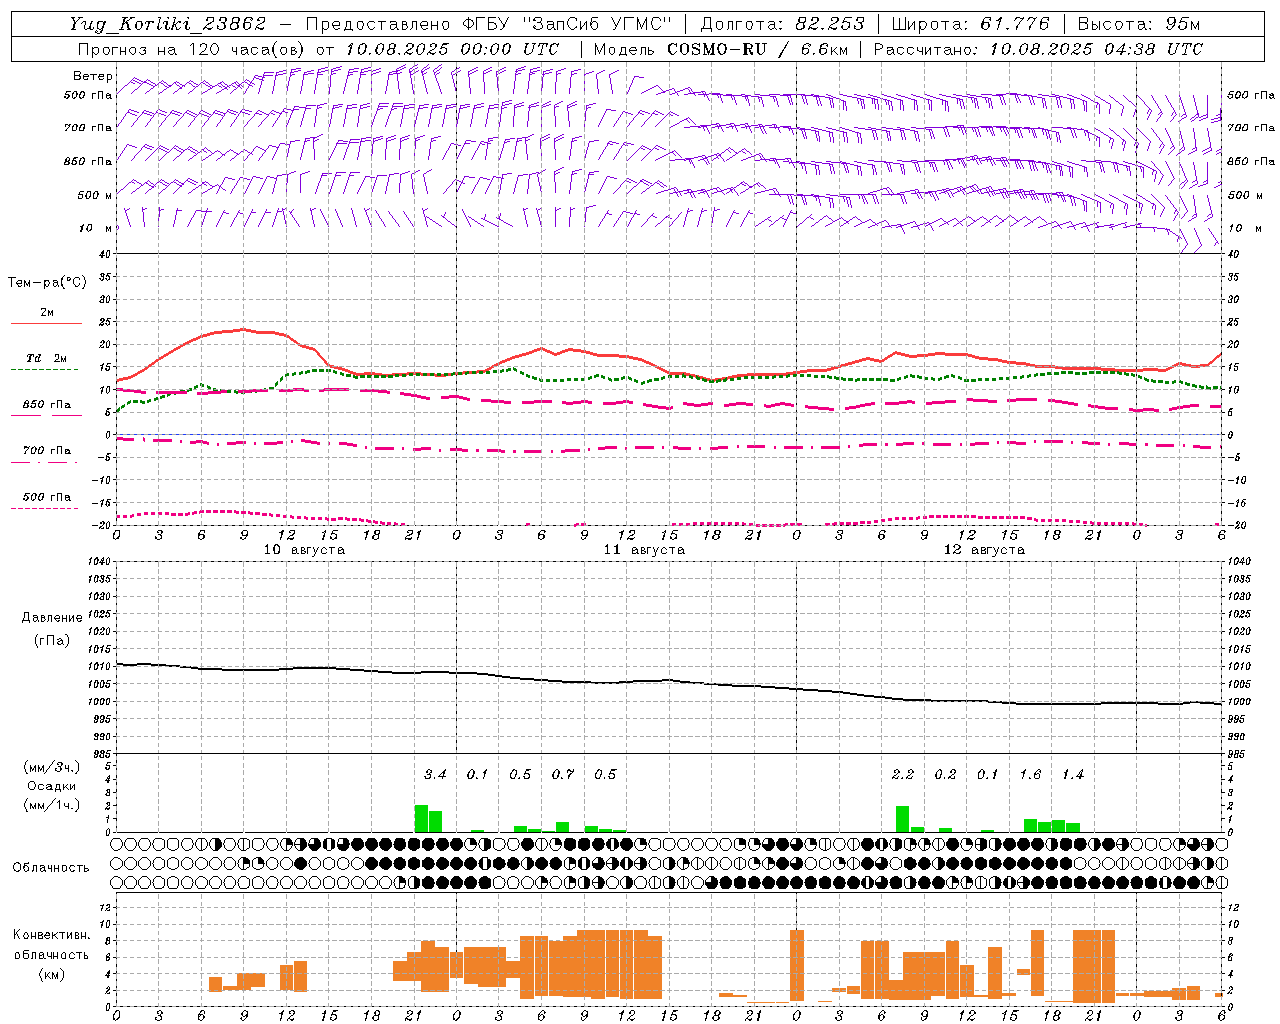Click the 11 августа date label
1280x1024 pixels.
tap(644, 550)
